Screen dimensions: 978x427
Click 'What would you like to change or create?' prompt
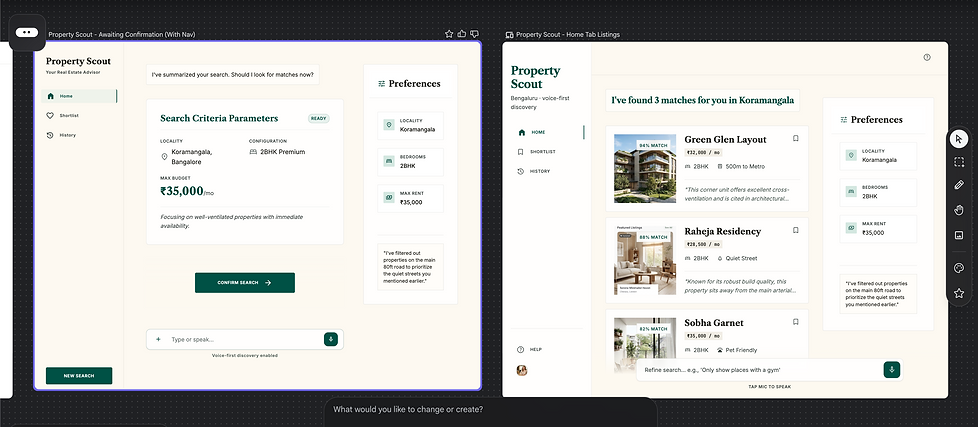408,410
